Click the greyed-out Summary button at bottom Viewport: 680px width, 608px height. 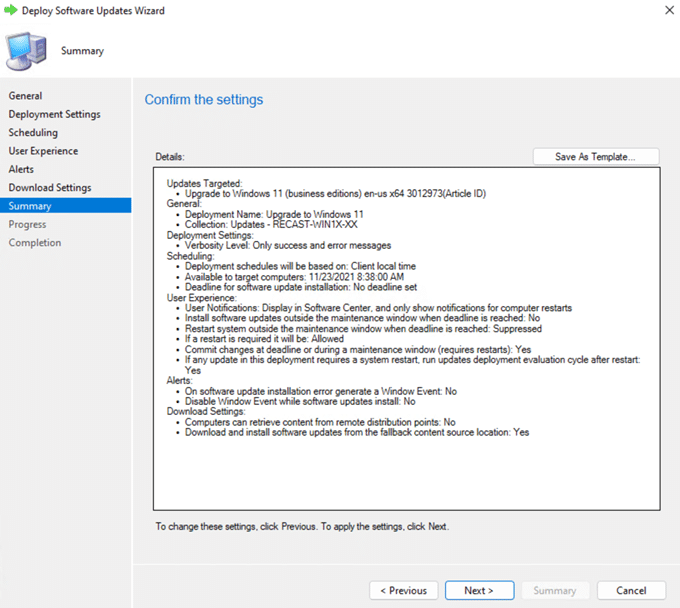point(555,590)
